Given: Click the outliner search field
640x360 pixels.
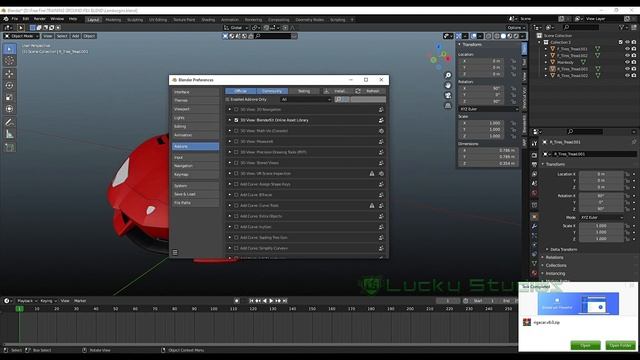Looking at the screenshot, I should 581,27.
